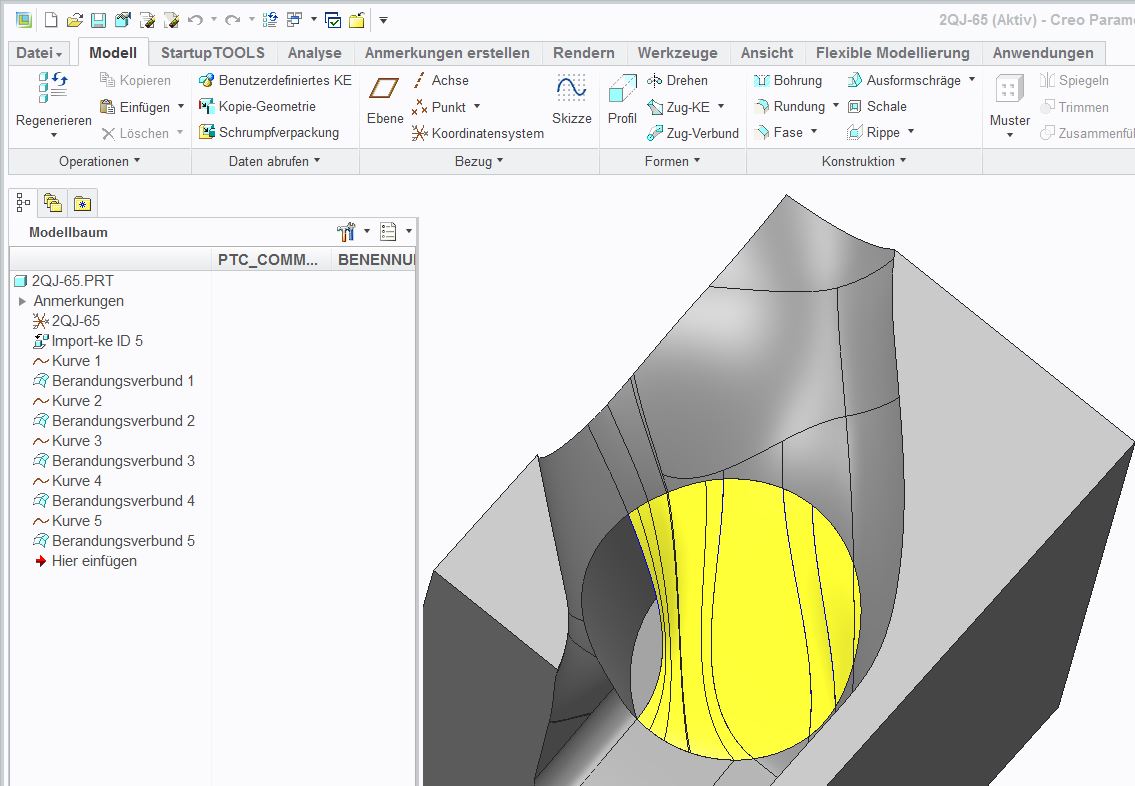Open the Anmerkungen erstellen tab
Viewport: 1135px width, 786px height.
coord(447,53)
